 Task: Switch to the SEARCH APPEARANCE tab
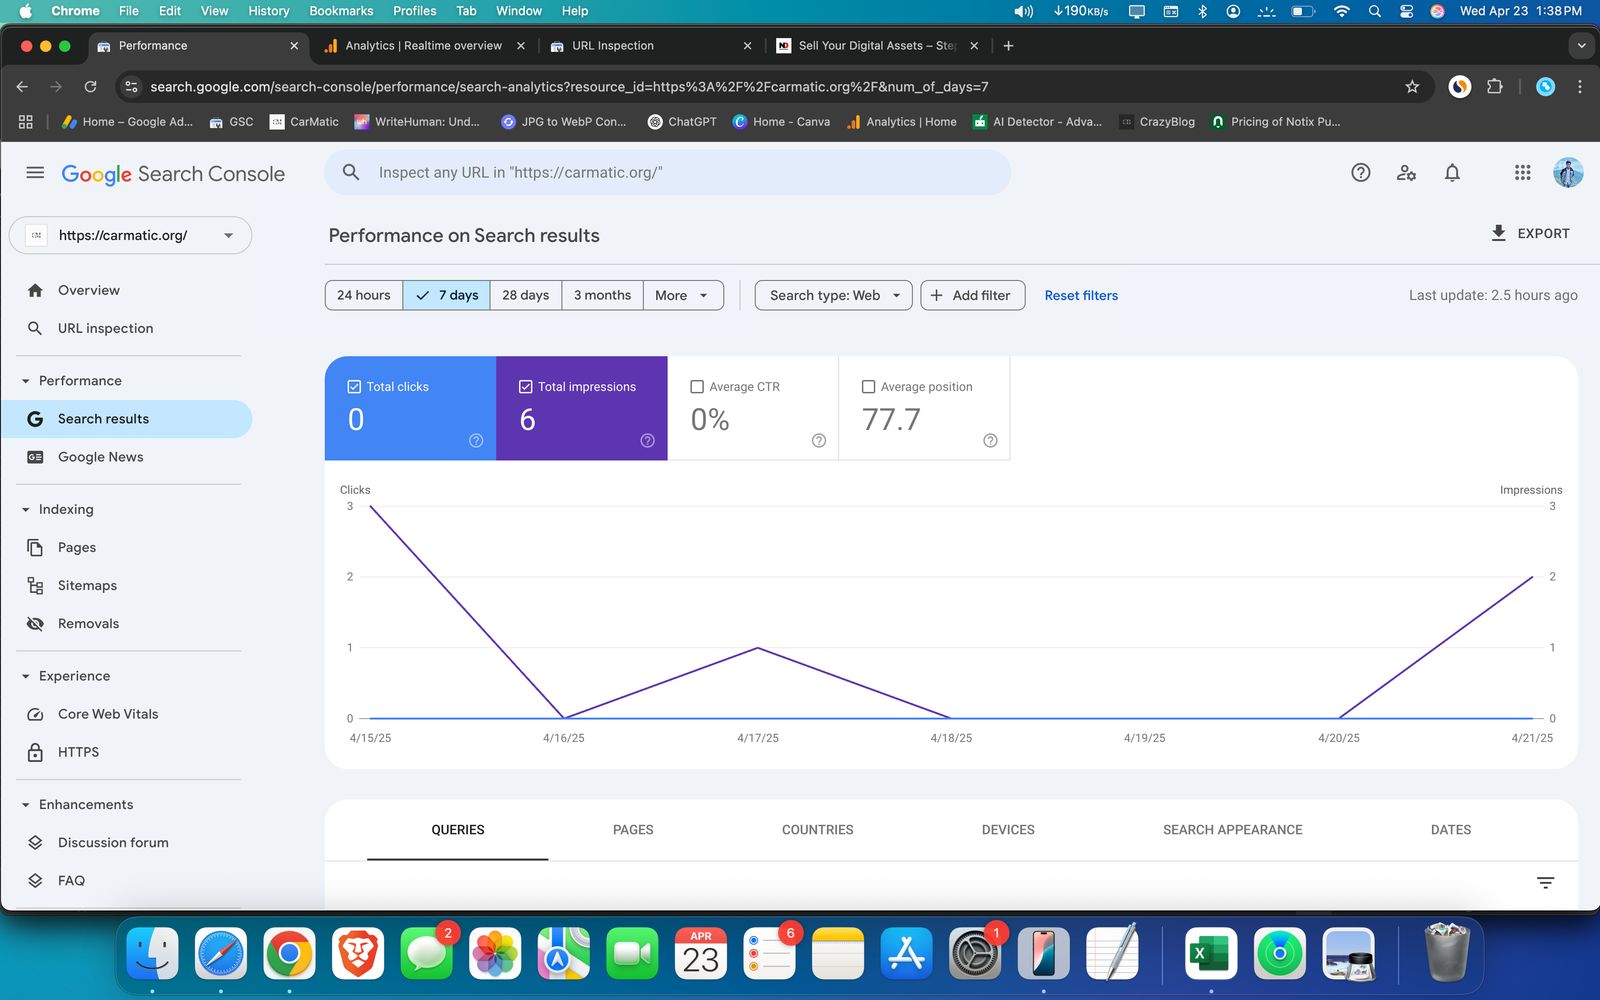(1233, 830)
